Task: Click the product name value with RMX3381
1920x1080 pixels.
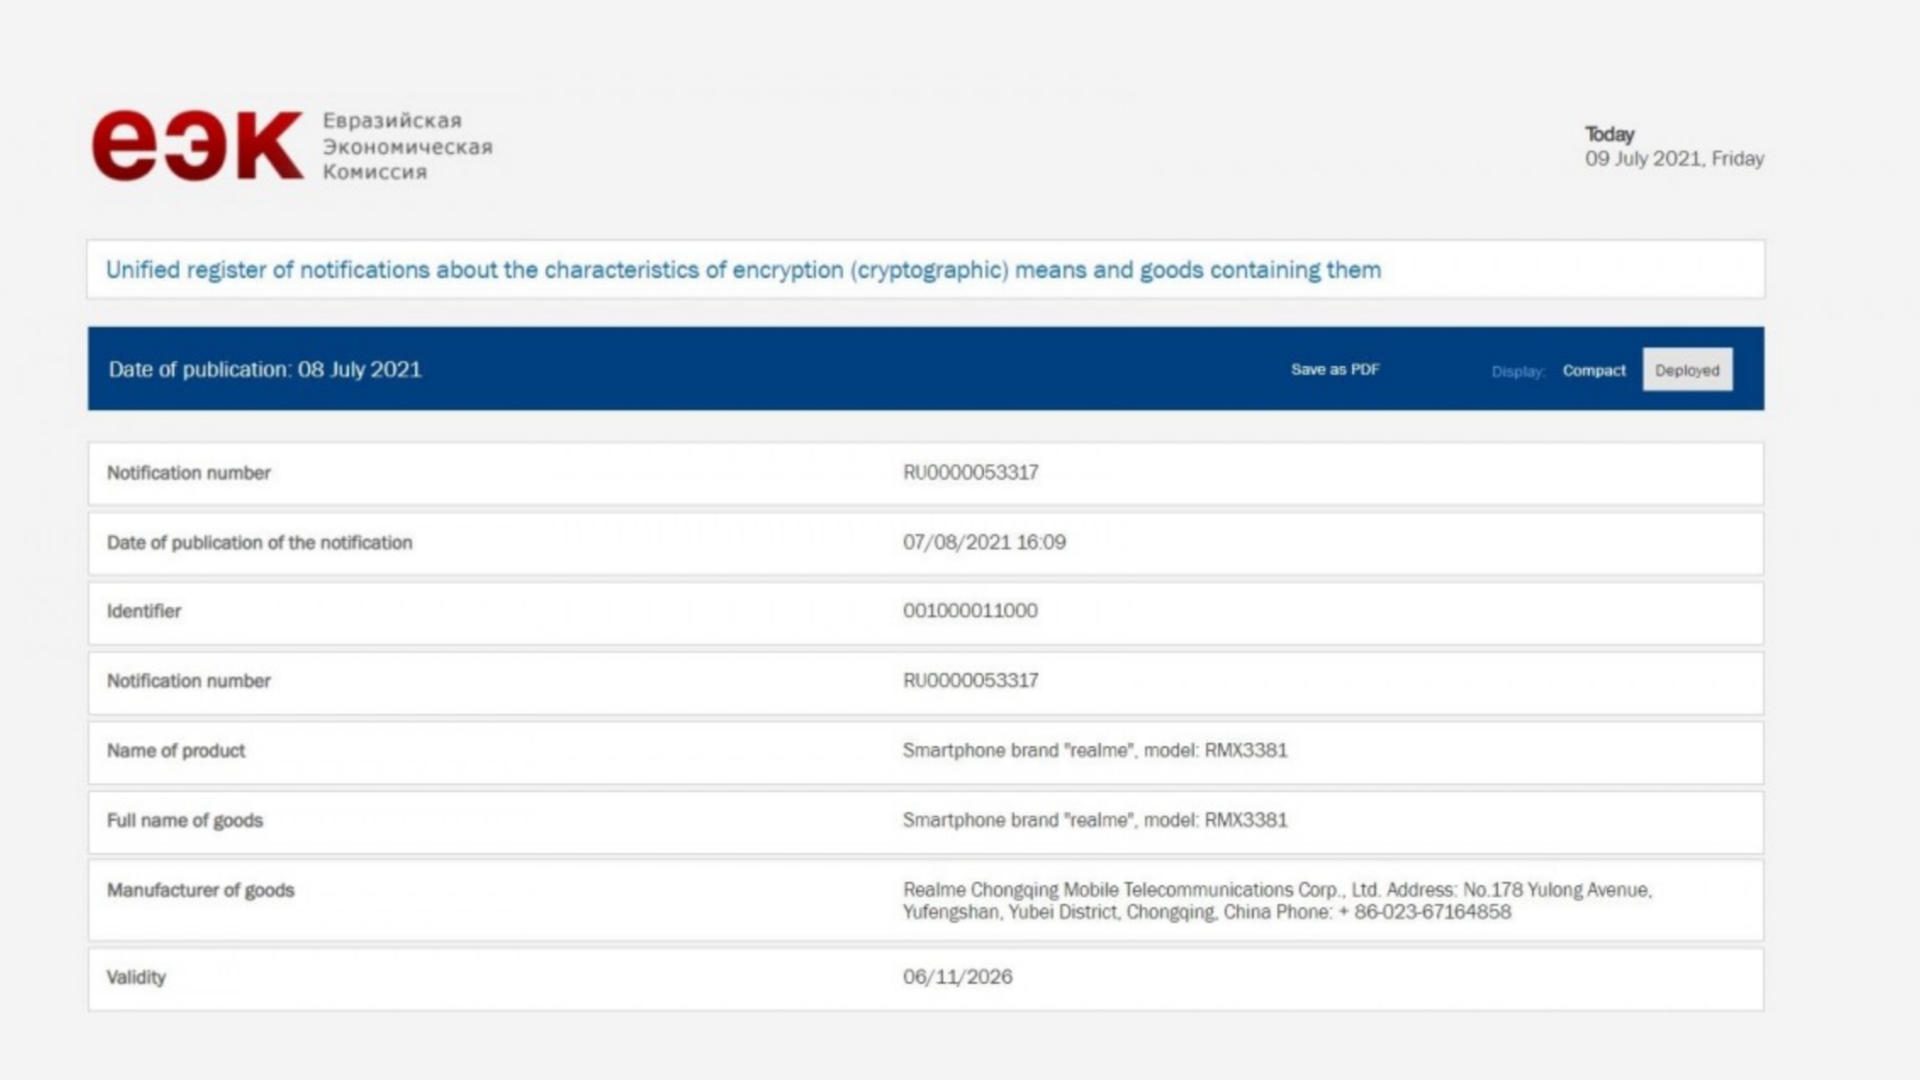Action: coord(1095,751)
